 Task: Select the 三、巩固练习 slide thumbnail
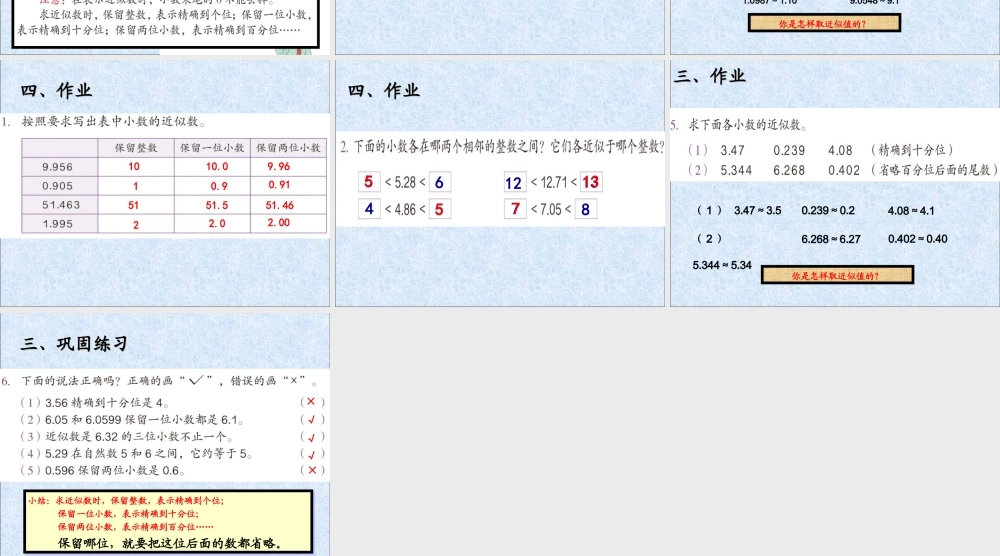tap(165, 434)
